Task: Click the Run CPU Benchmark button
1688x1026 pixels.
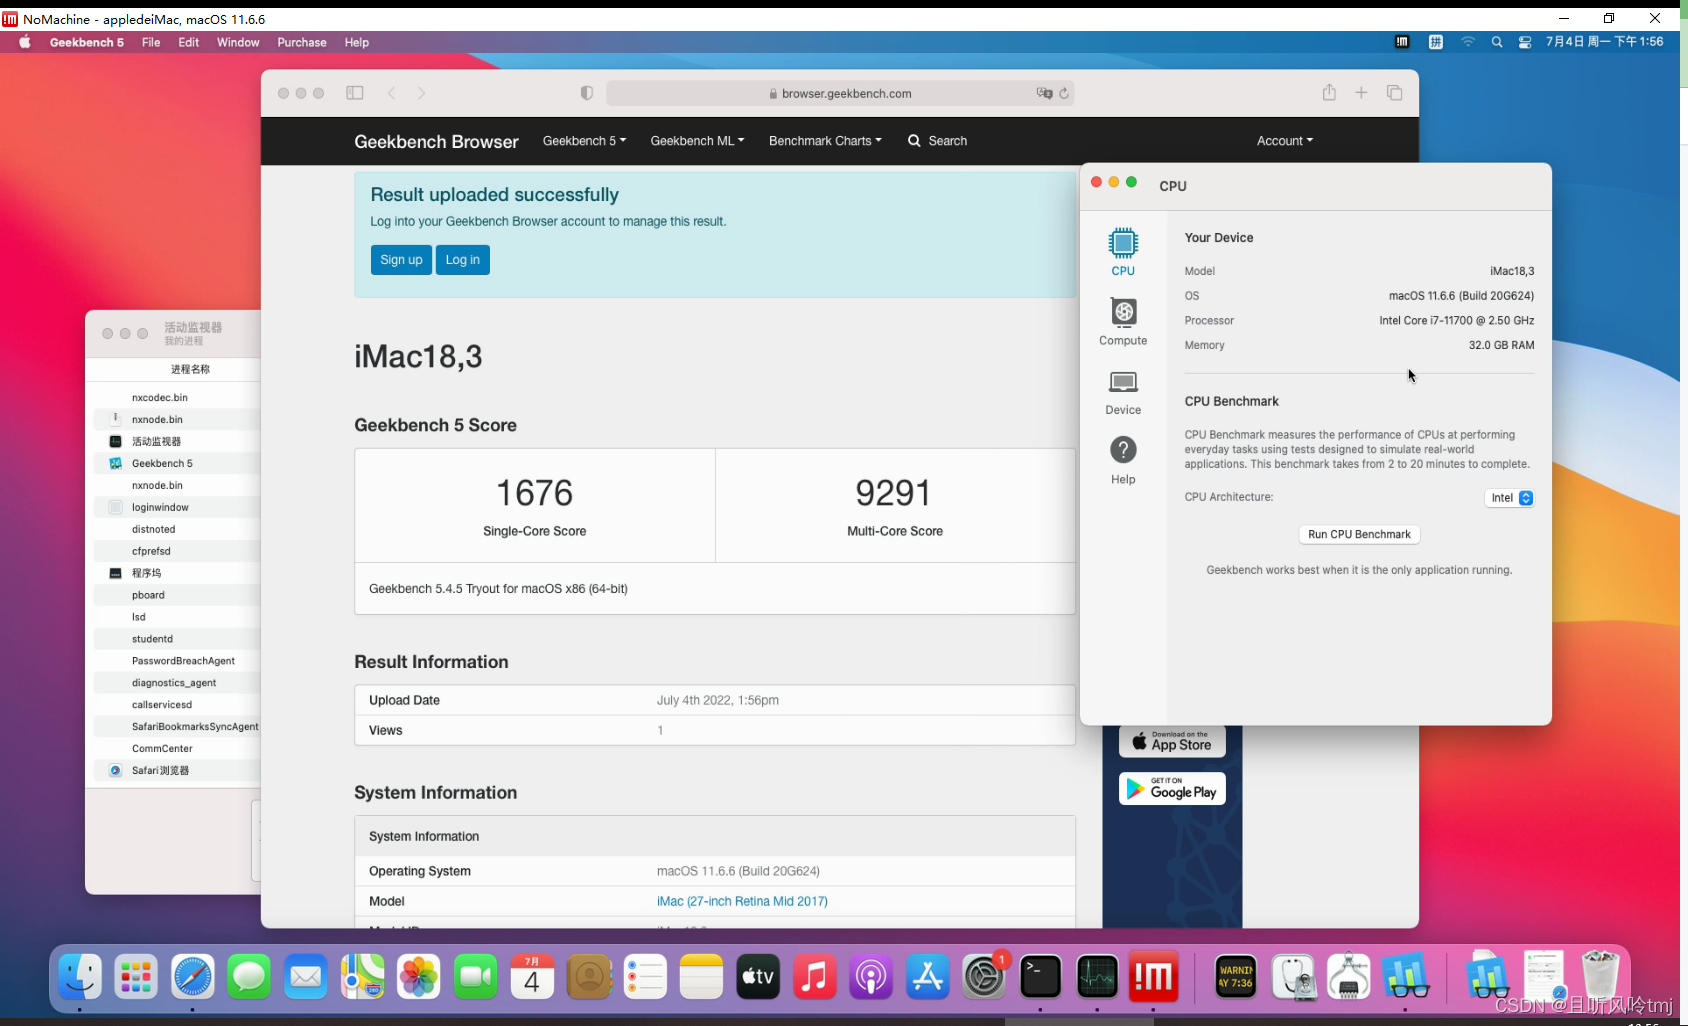Action: [x=1359, y=534]
